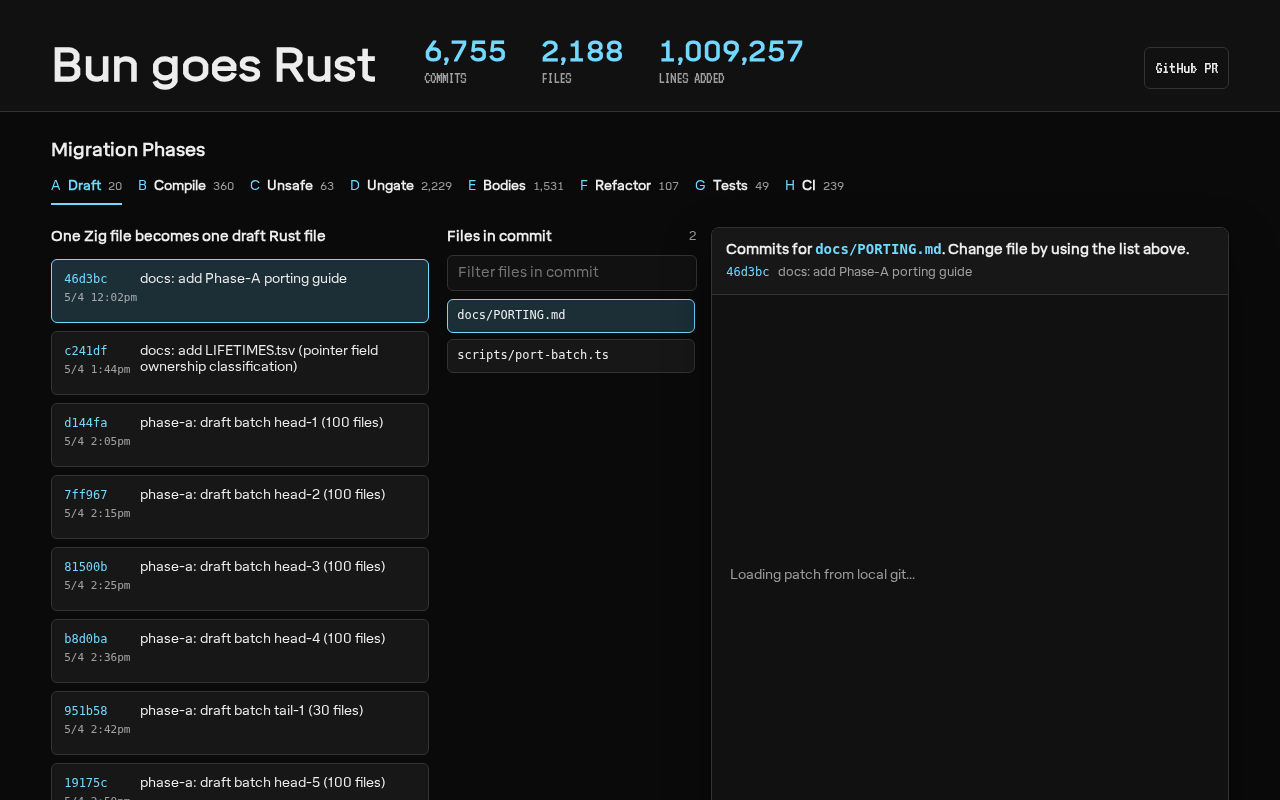Click the Migration Phases heading
The height and width of the screenshot is (800, 1280).
(128, 150)
